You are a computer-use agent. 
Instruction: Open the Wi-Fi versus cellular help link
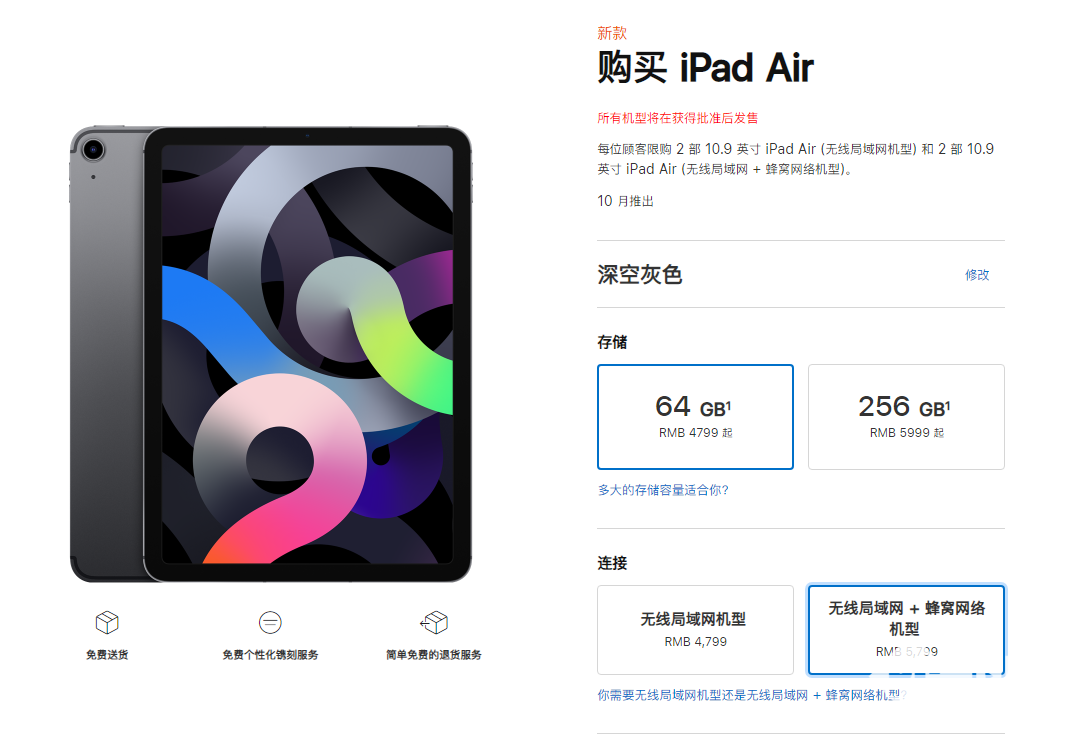pyautogui.click(x=751, y=695)
